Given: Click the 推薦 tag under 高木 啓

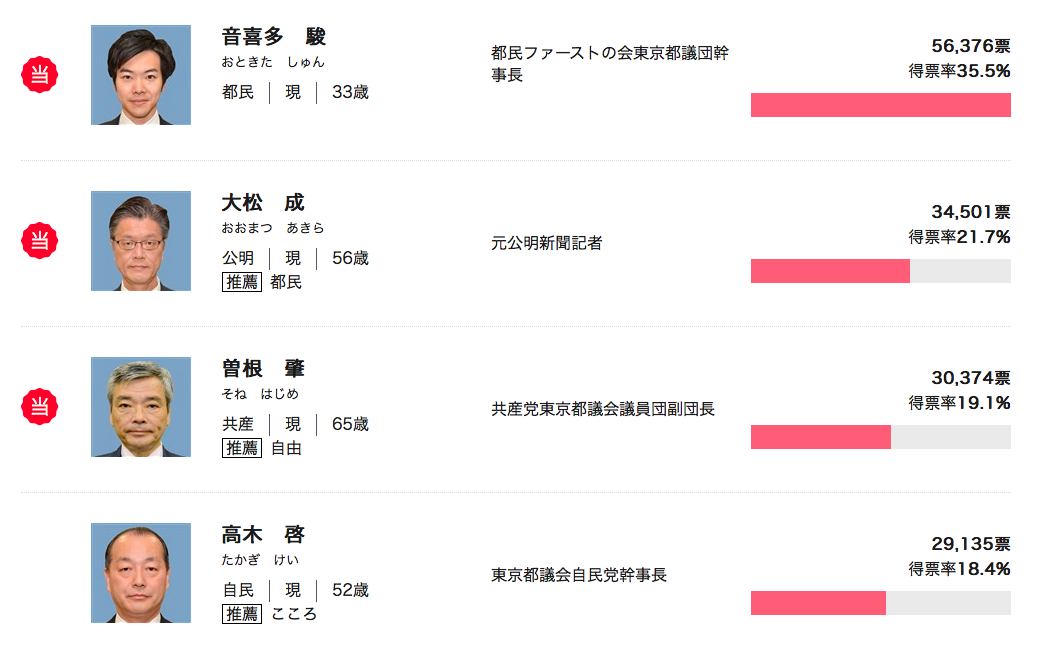Looking at the screenshot, I should (x=242, y=614).
